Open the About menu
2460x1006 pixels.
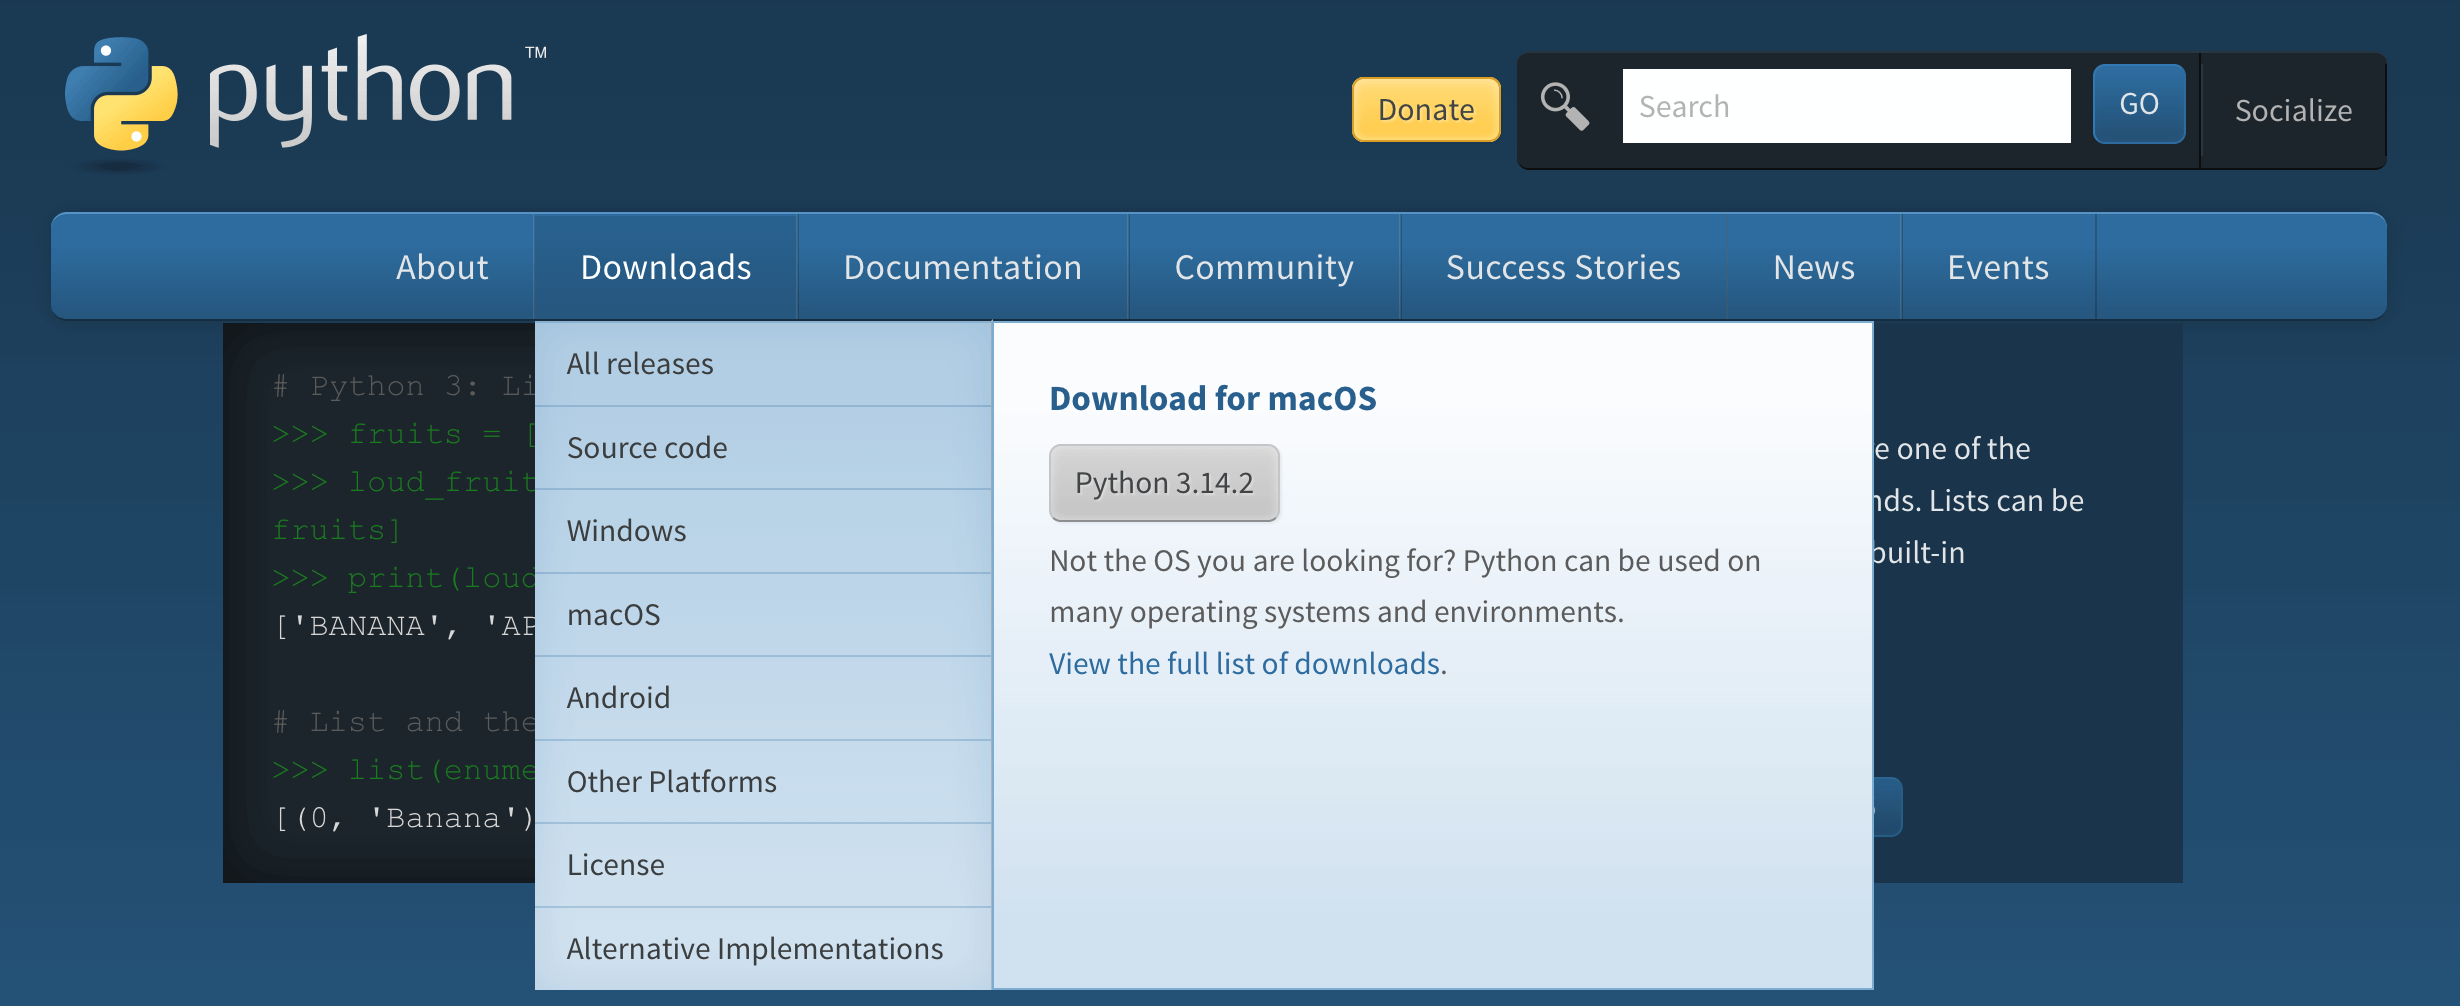coord(441,267)
